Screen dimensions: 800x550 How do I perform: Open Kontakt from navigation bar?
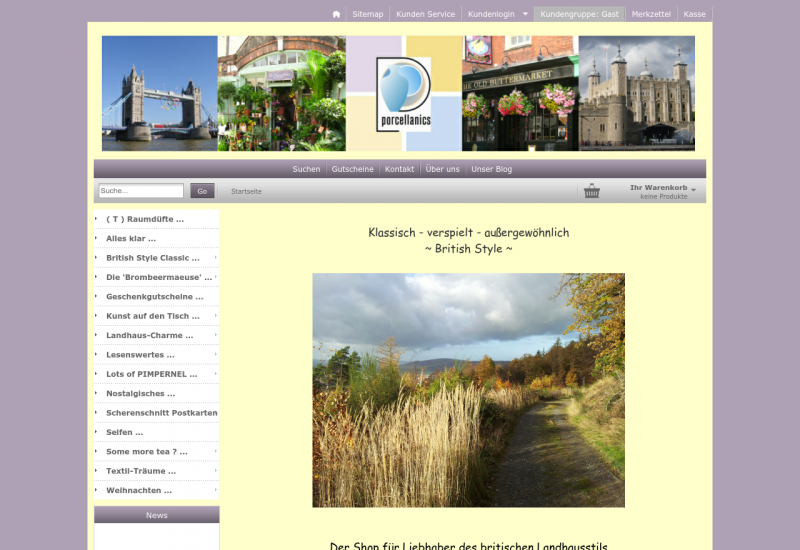click(399, 169)
